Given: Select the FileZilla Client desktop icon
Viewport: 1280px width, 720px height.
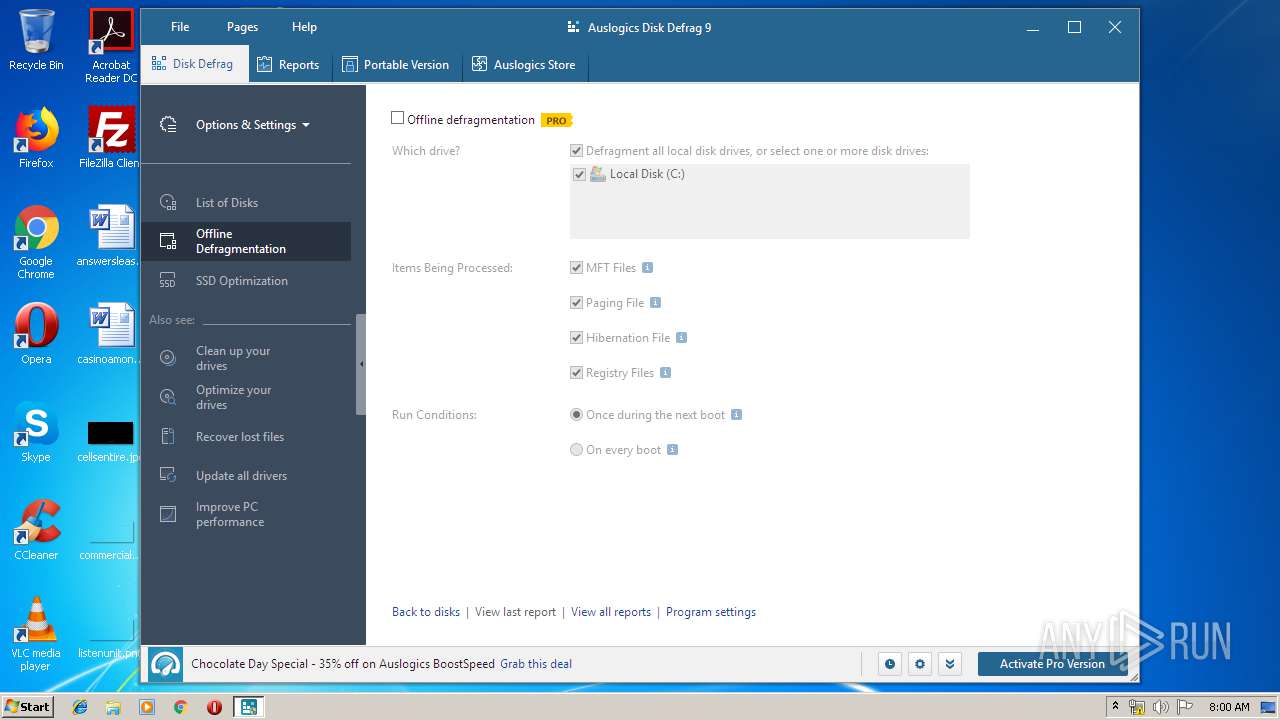Looking at the screenshot, I should (x=111, y=138).
